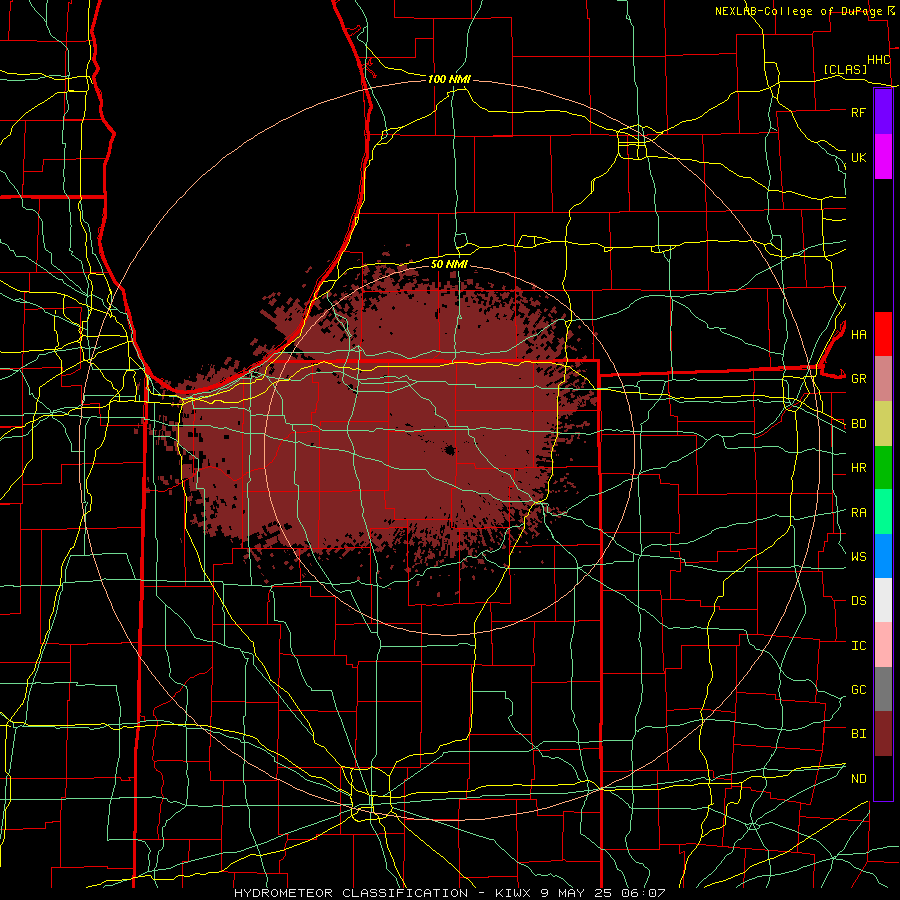Click the light pink IC legend swatch
Image resolution: width=900 pixels, height=900 pixels.
(883, 645)
